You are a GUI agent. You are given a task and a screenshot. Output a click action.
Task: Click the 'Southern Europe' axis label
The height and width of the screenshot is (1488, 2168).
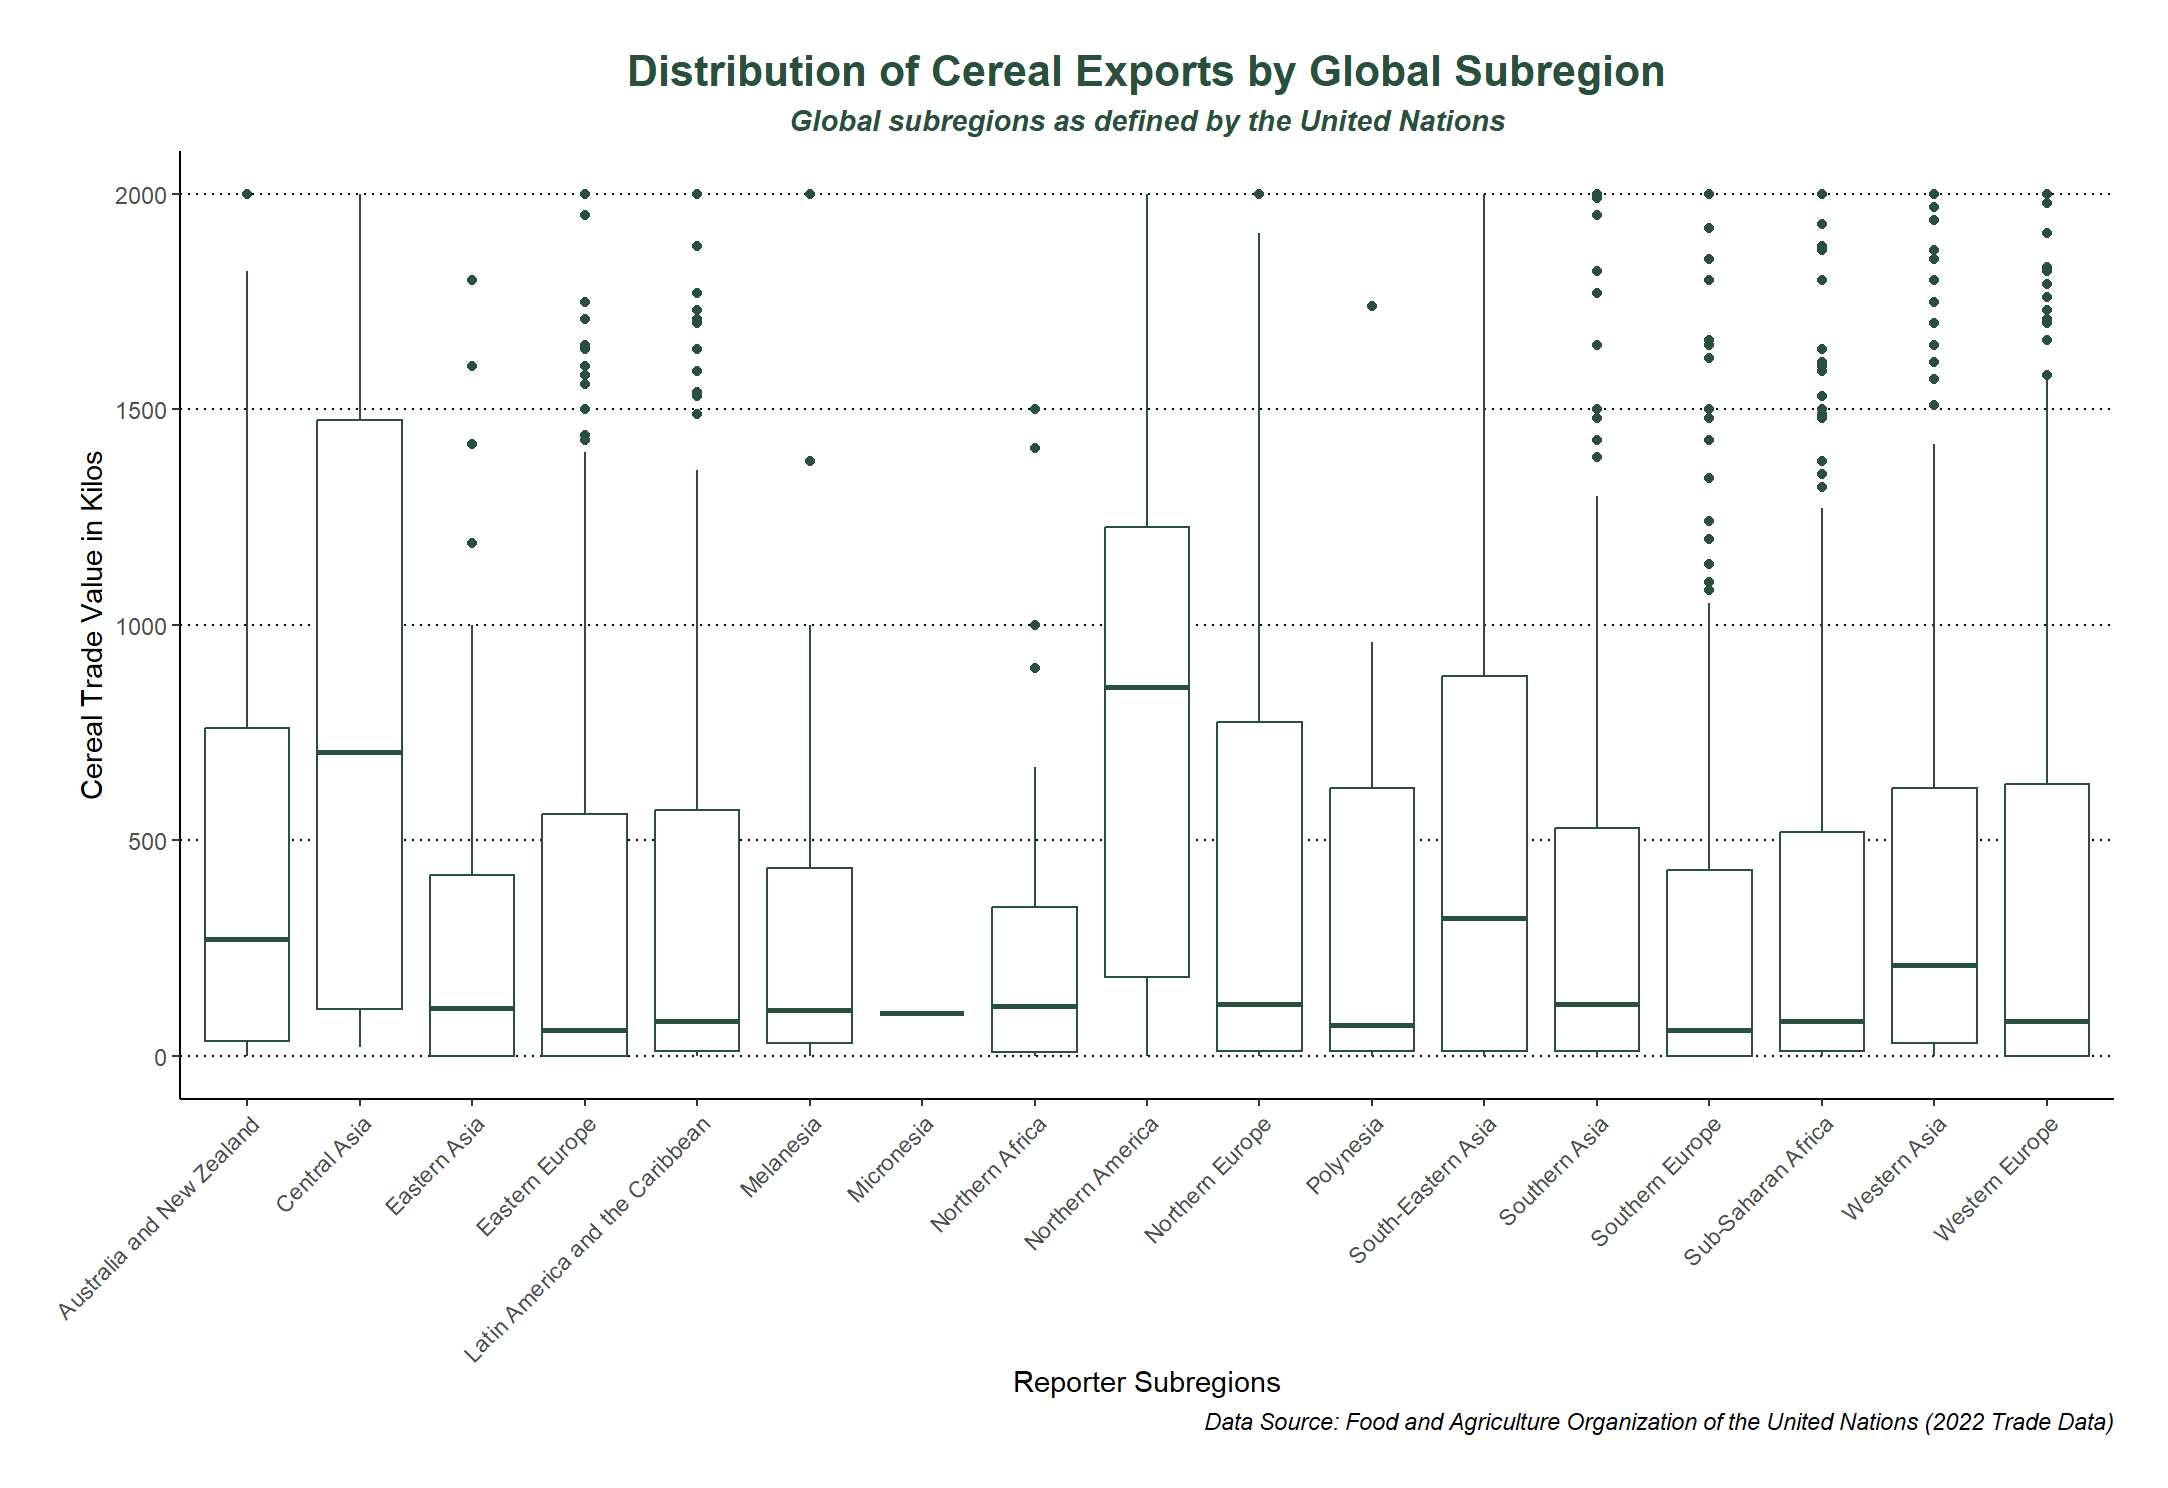click(x=1657, y=1181)
